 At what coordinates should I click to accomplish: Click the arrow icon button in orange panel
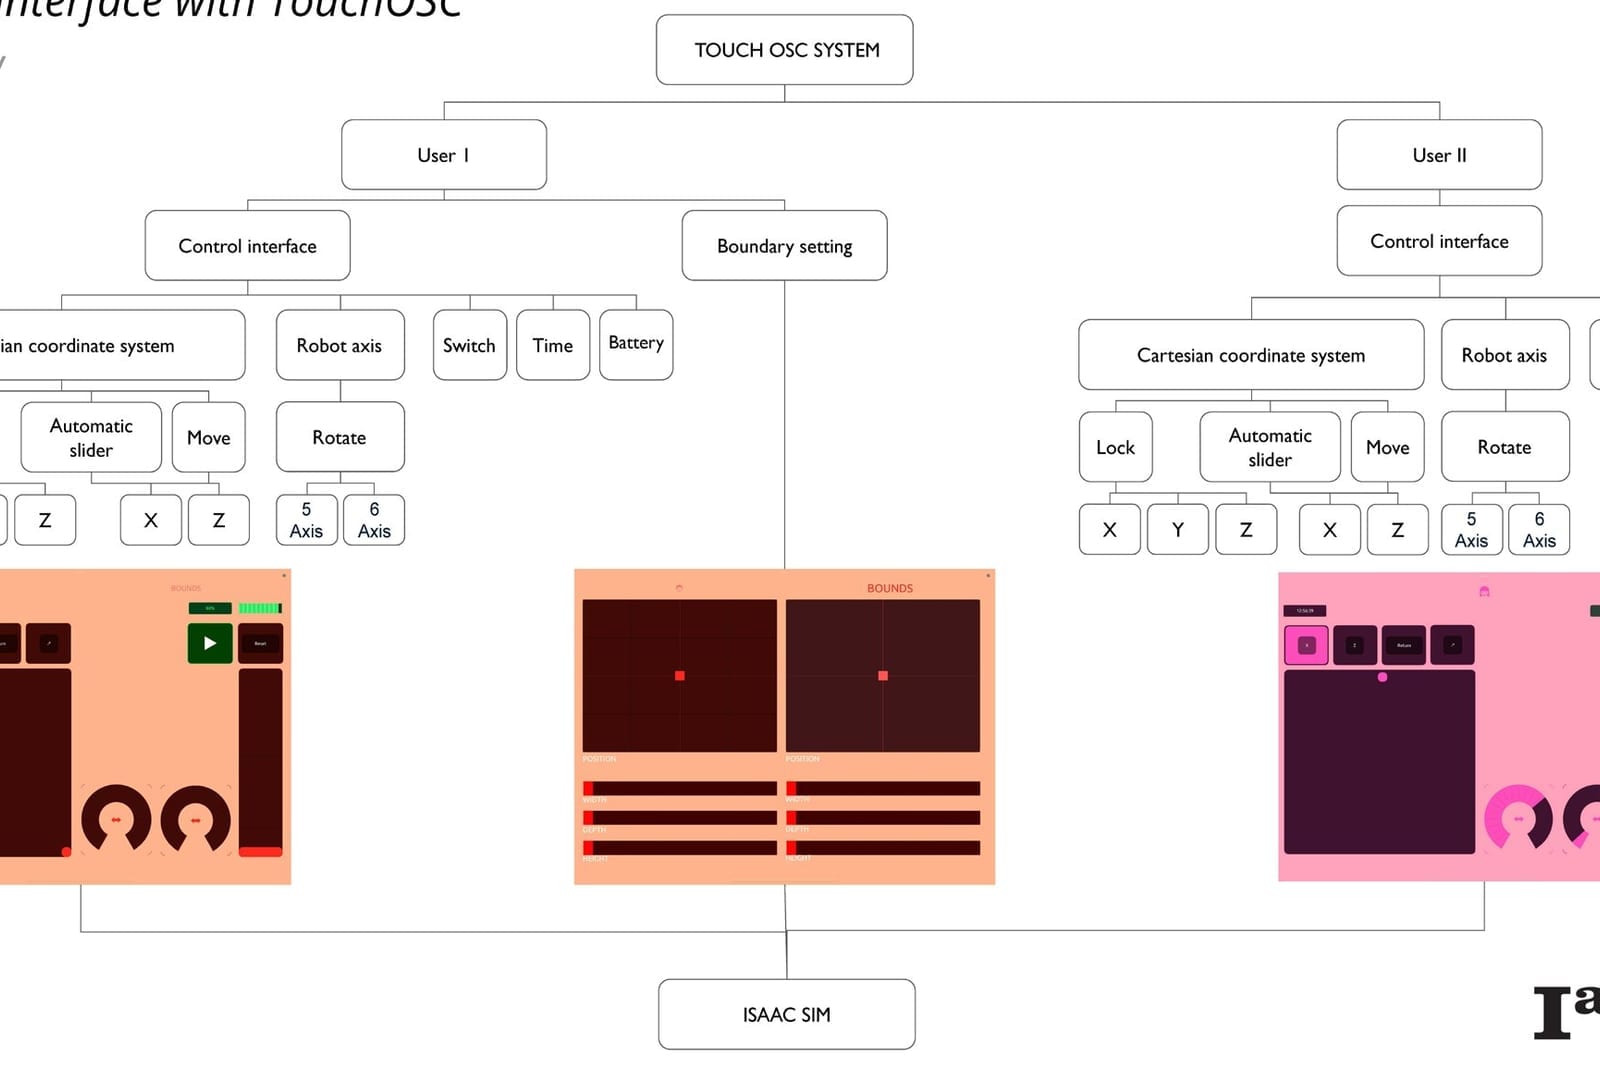coord(48,643)
